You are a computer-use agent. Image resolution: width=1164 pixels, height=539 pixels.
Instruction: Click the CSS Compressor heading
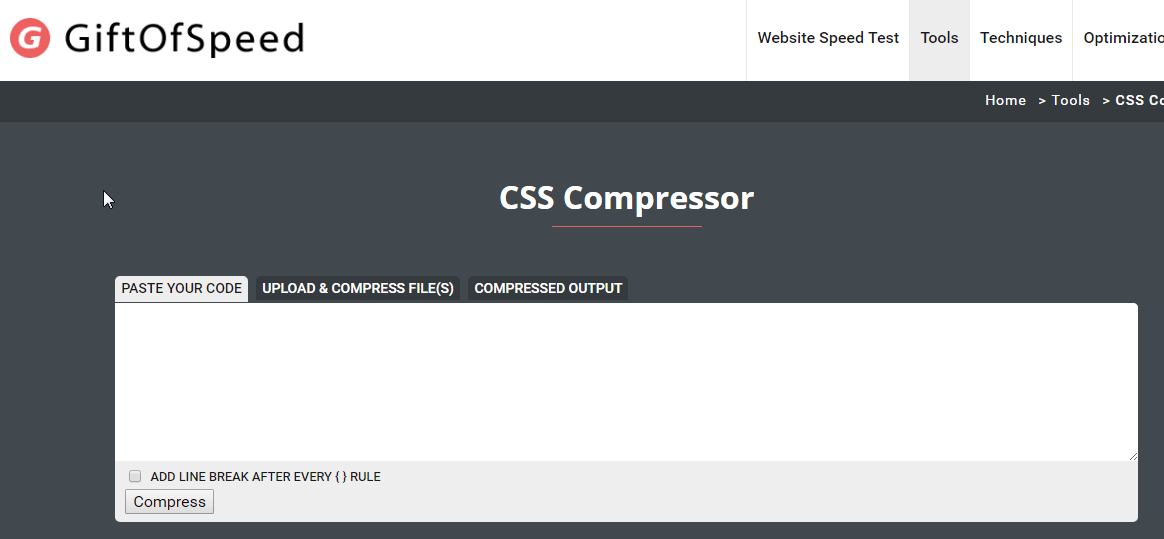coord(627,198)
